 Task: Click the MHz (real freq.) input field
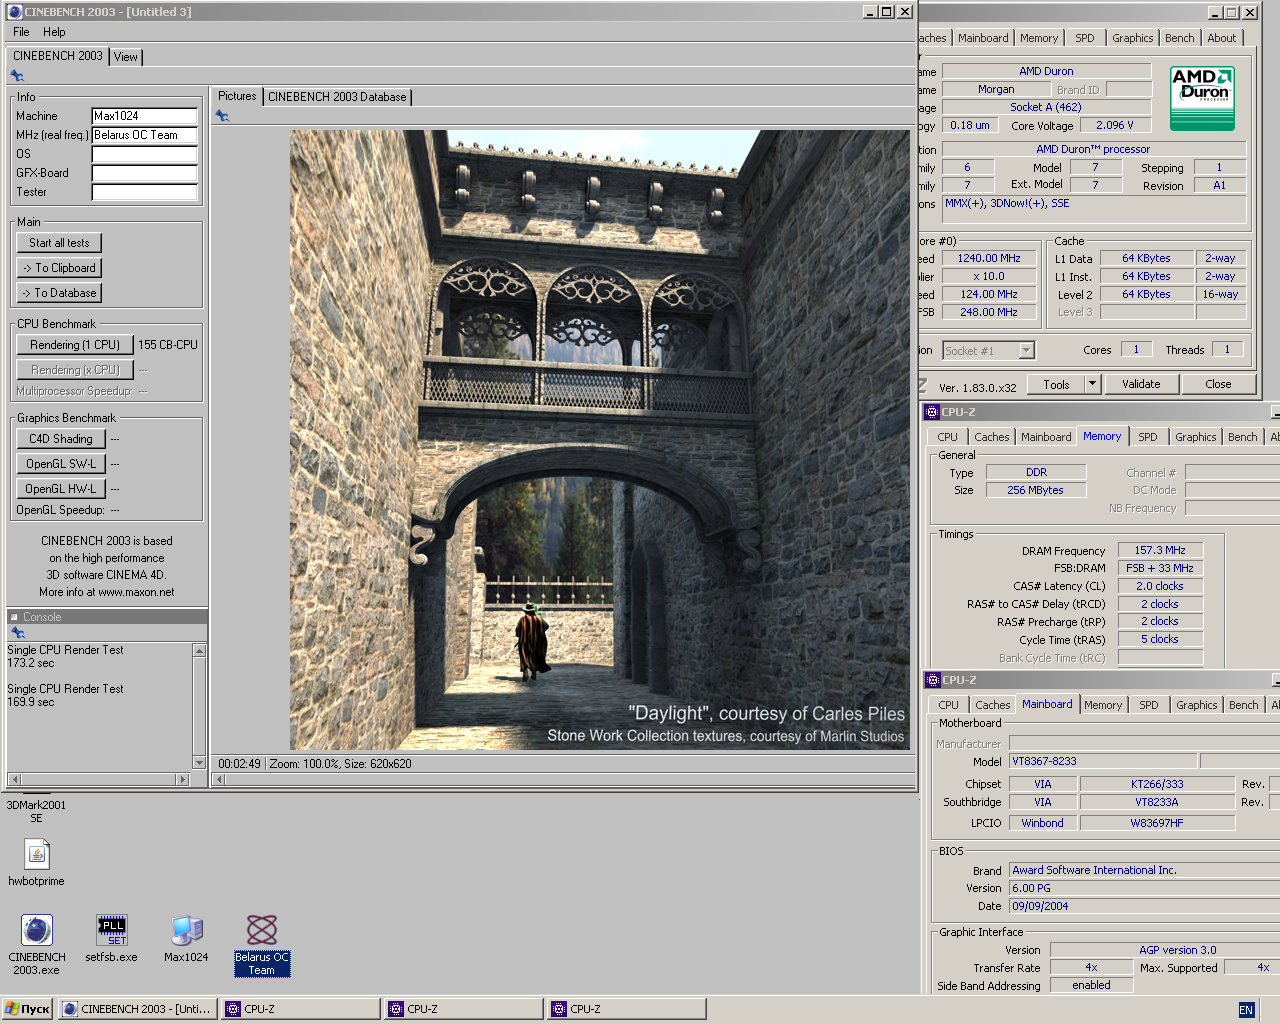pos(145,135)
